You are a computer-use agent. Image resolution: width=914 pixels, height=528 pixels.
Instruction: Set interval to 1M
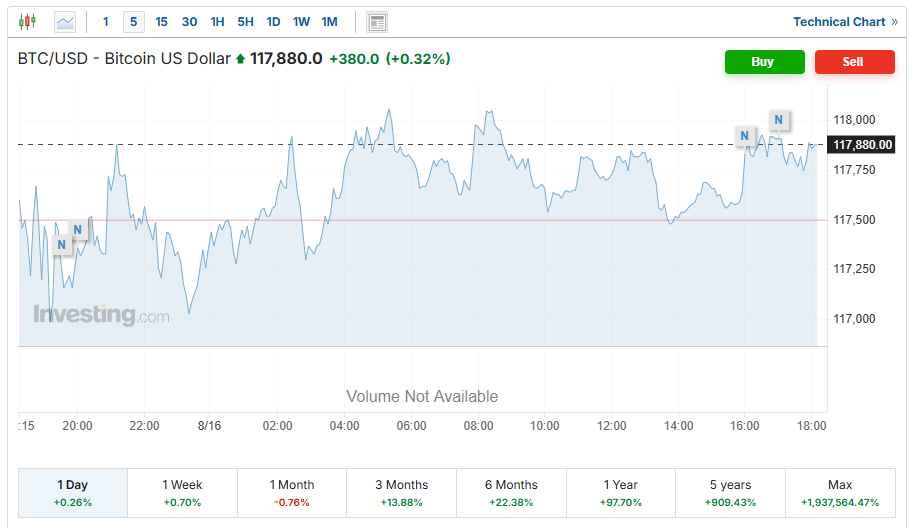(x=329, y=21)
